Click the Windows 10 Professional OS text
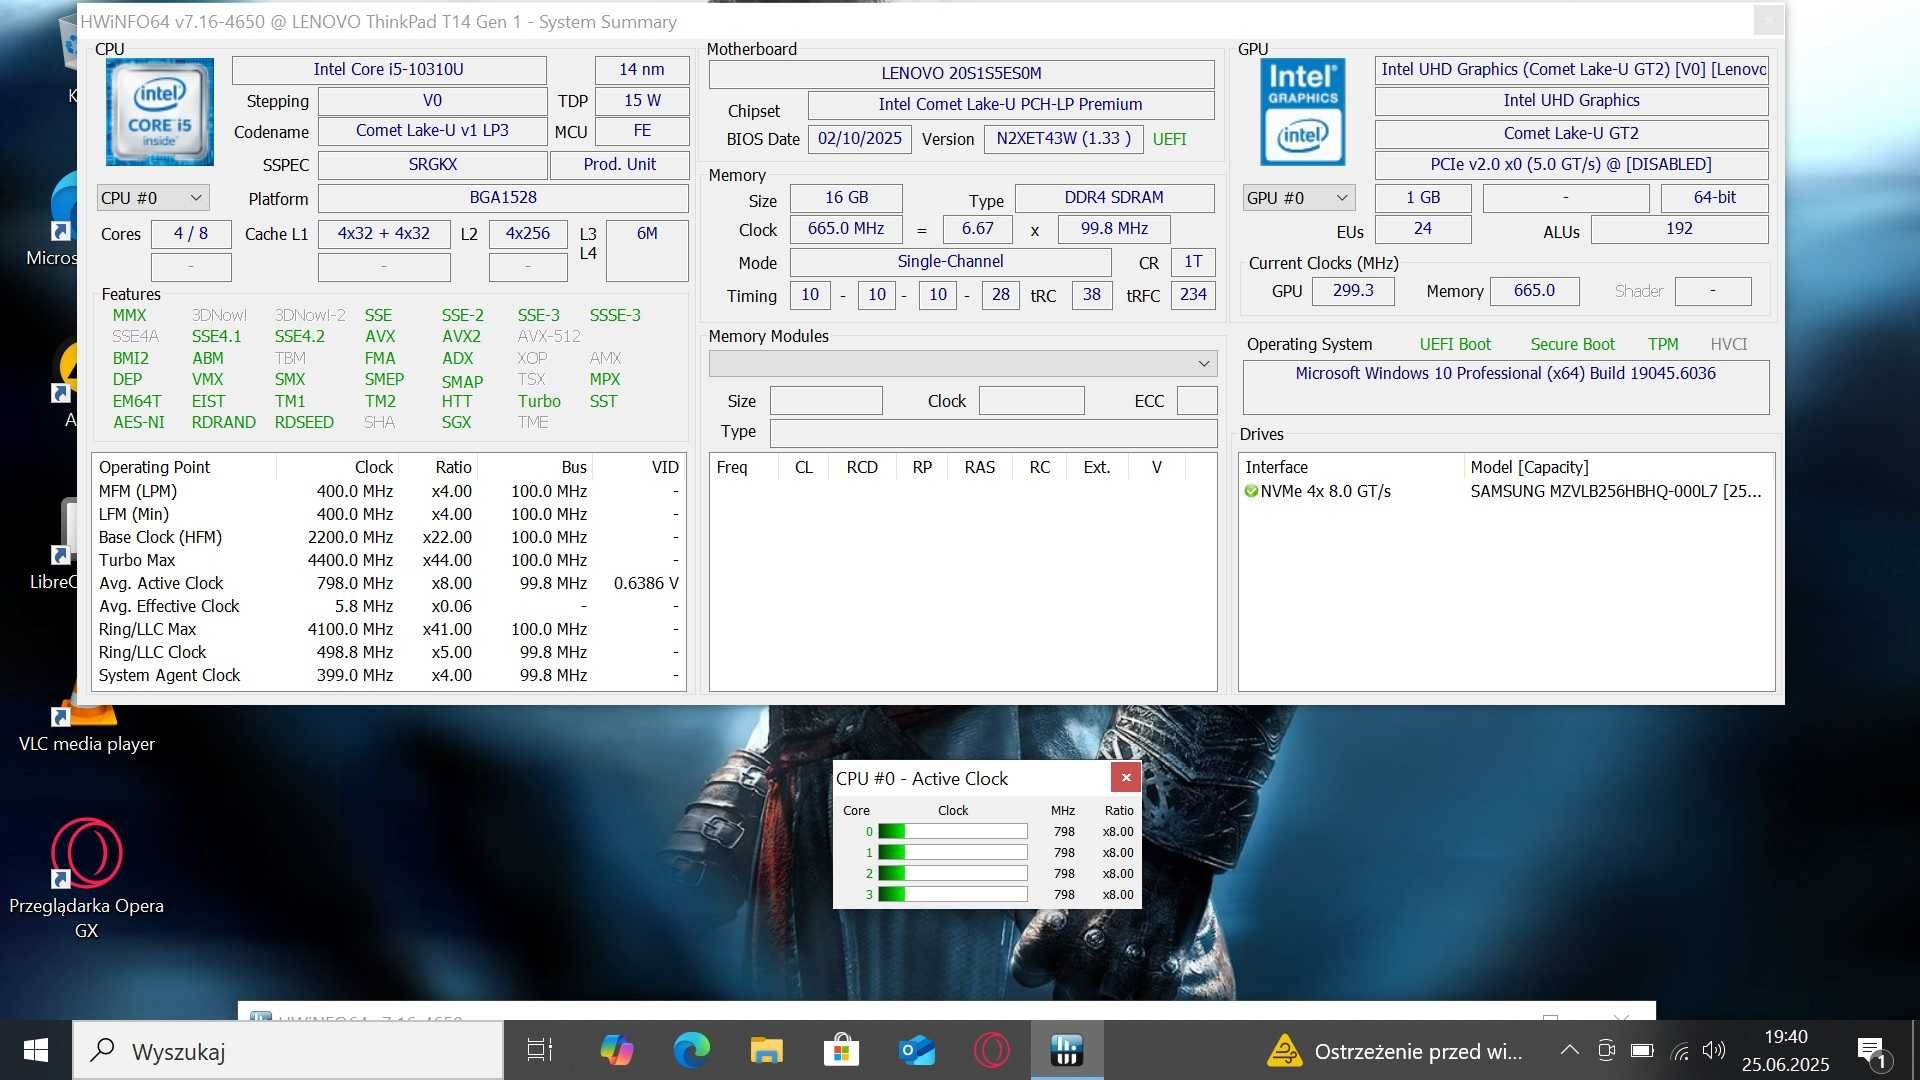Screen dimensions: 1920x1080 pos(1505,373)
